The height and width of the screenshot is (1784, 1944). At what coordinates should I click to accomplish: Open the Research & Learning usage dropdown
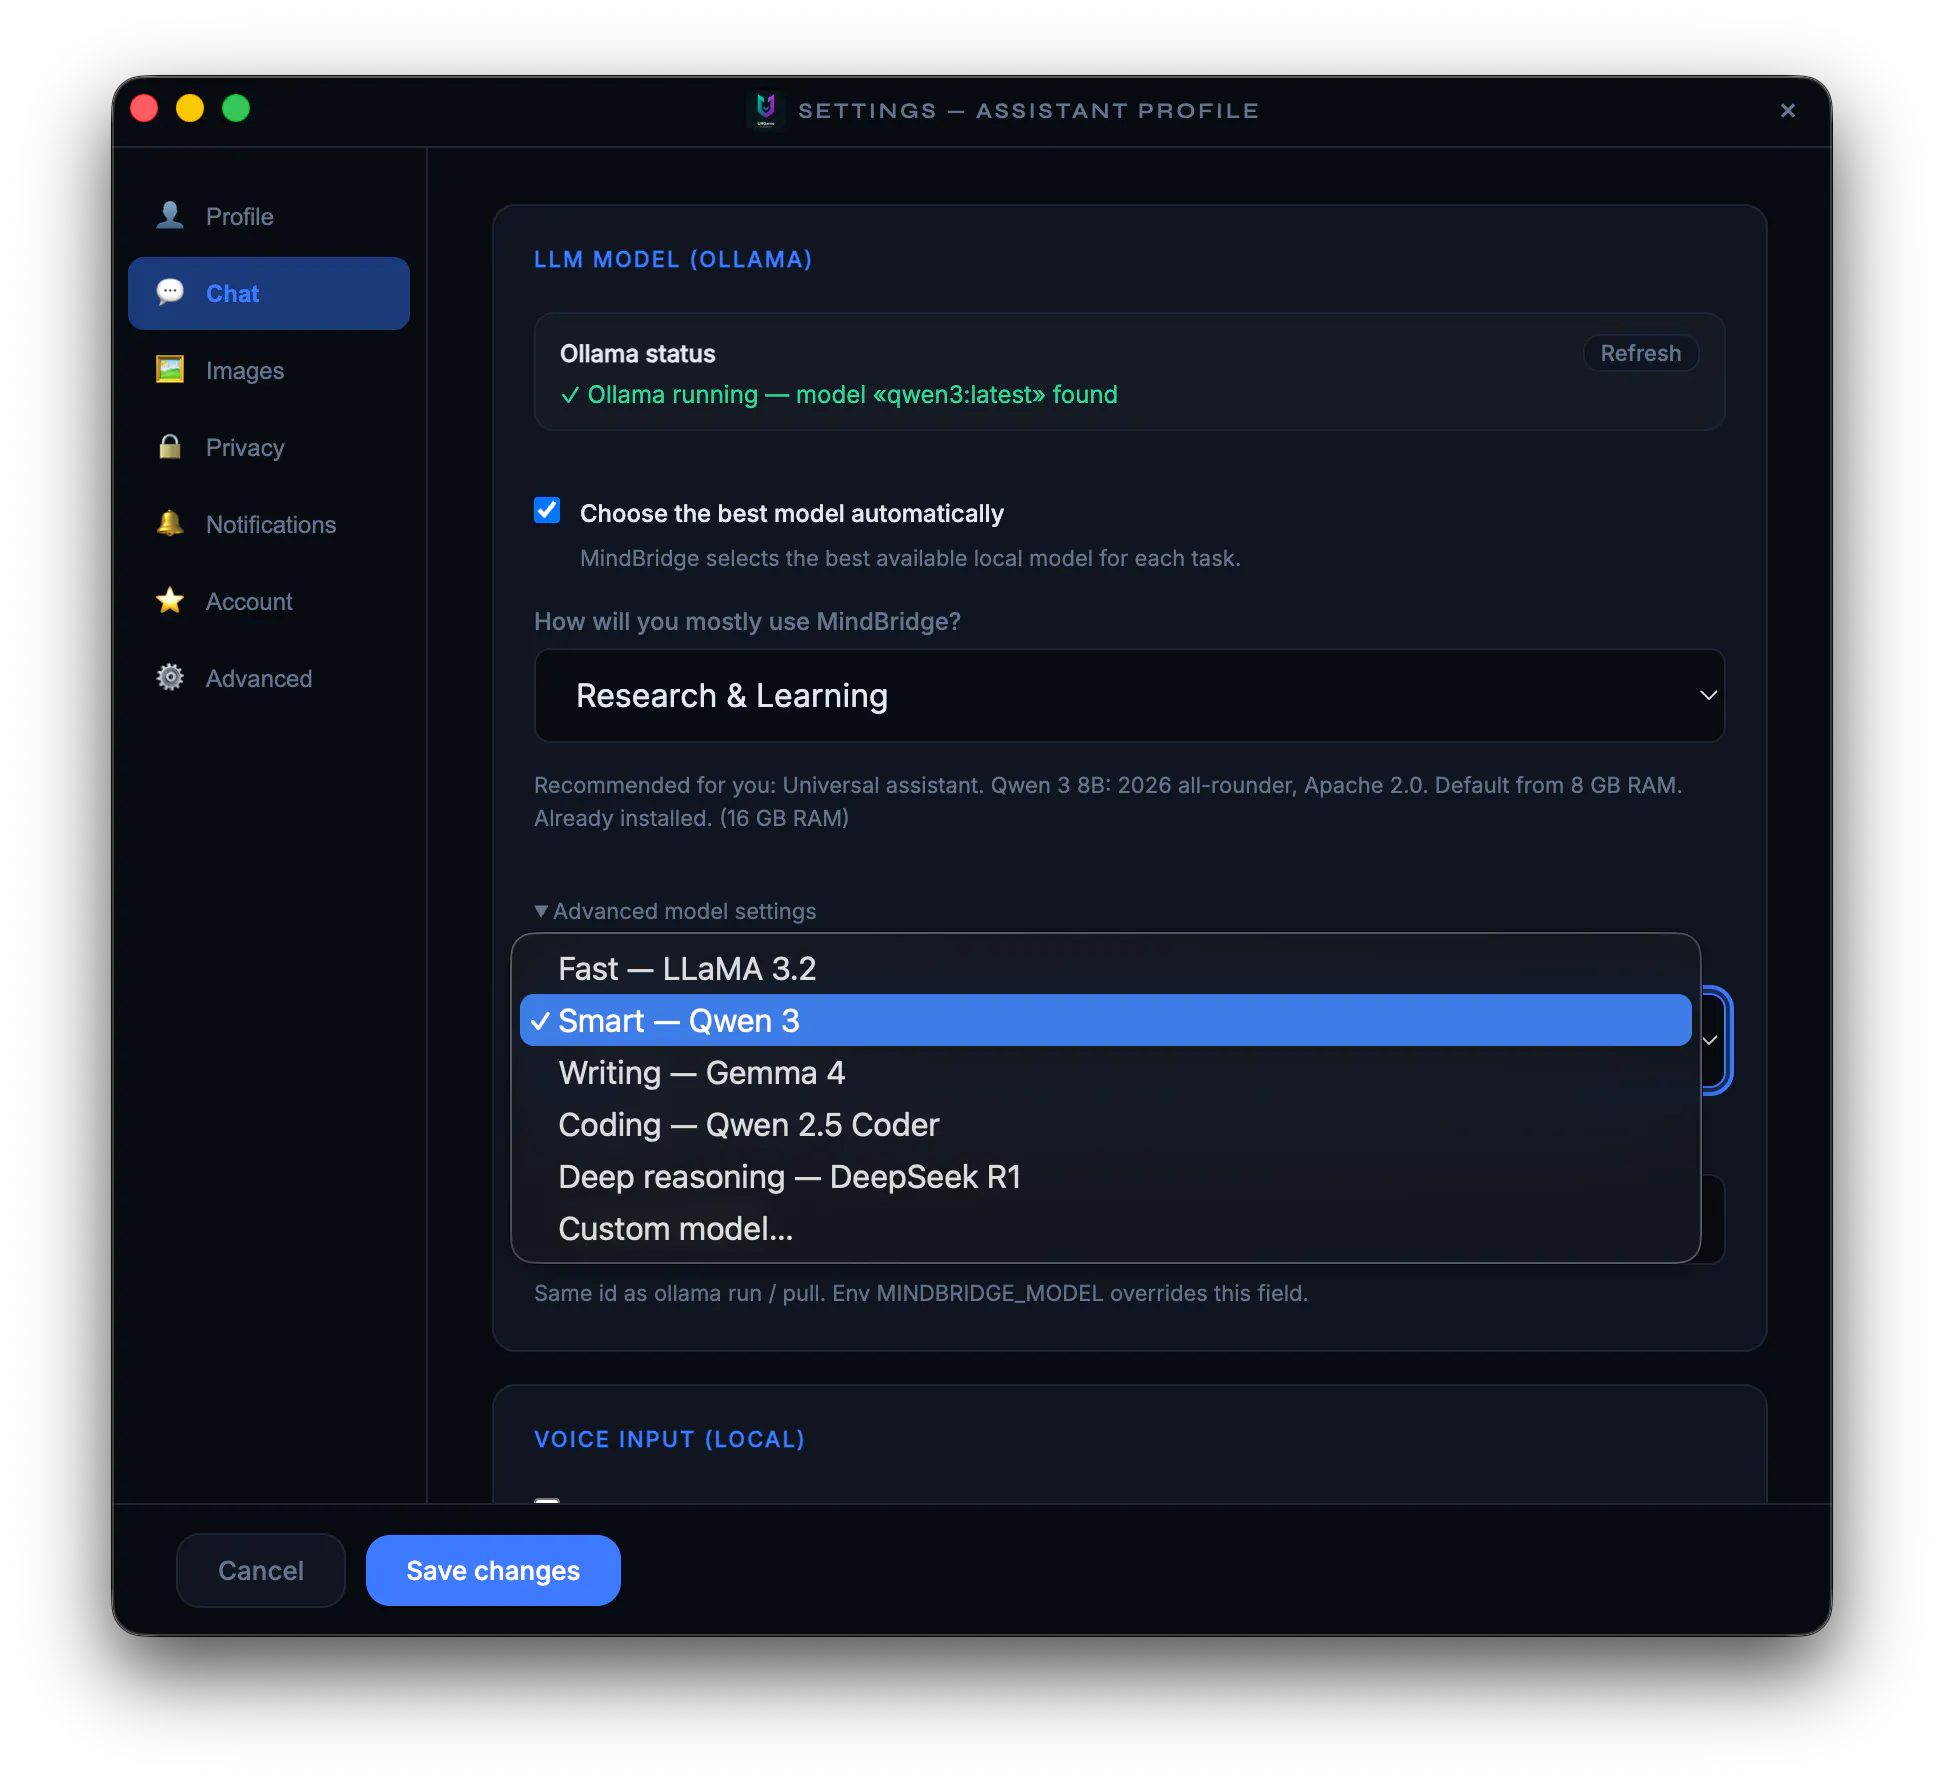pos(1130,696)
